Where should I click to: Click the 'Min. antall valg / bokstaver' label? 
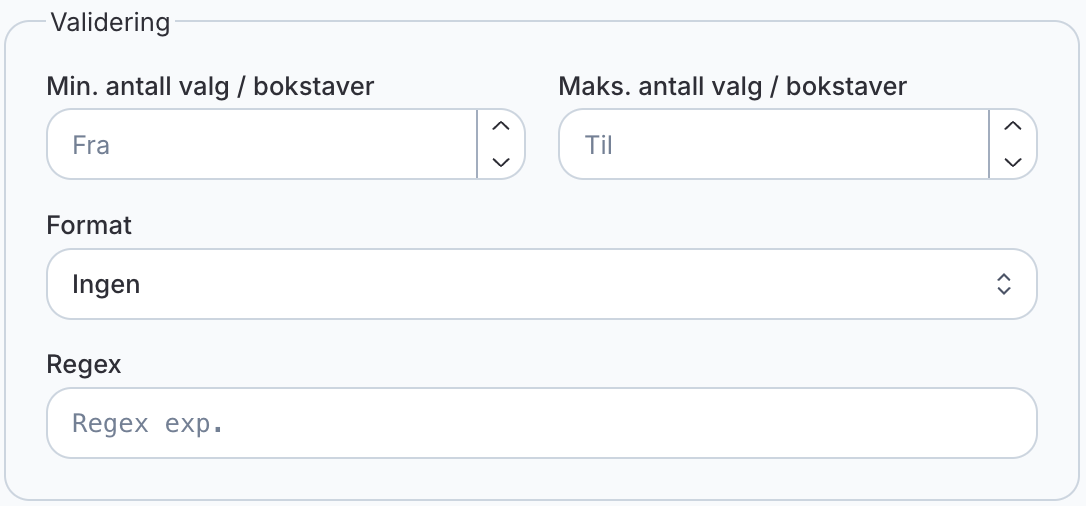click(x=210, y=86)
